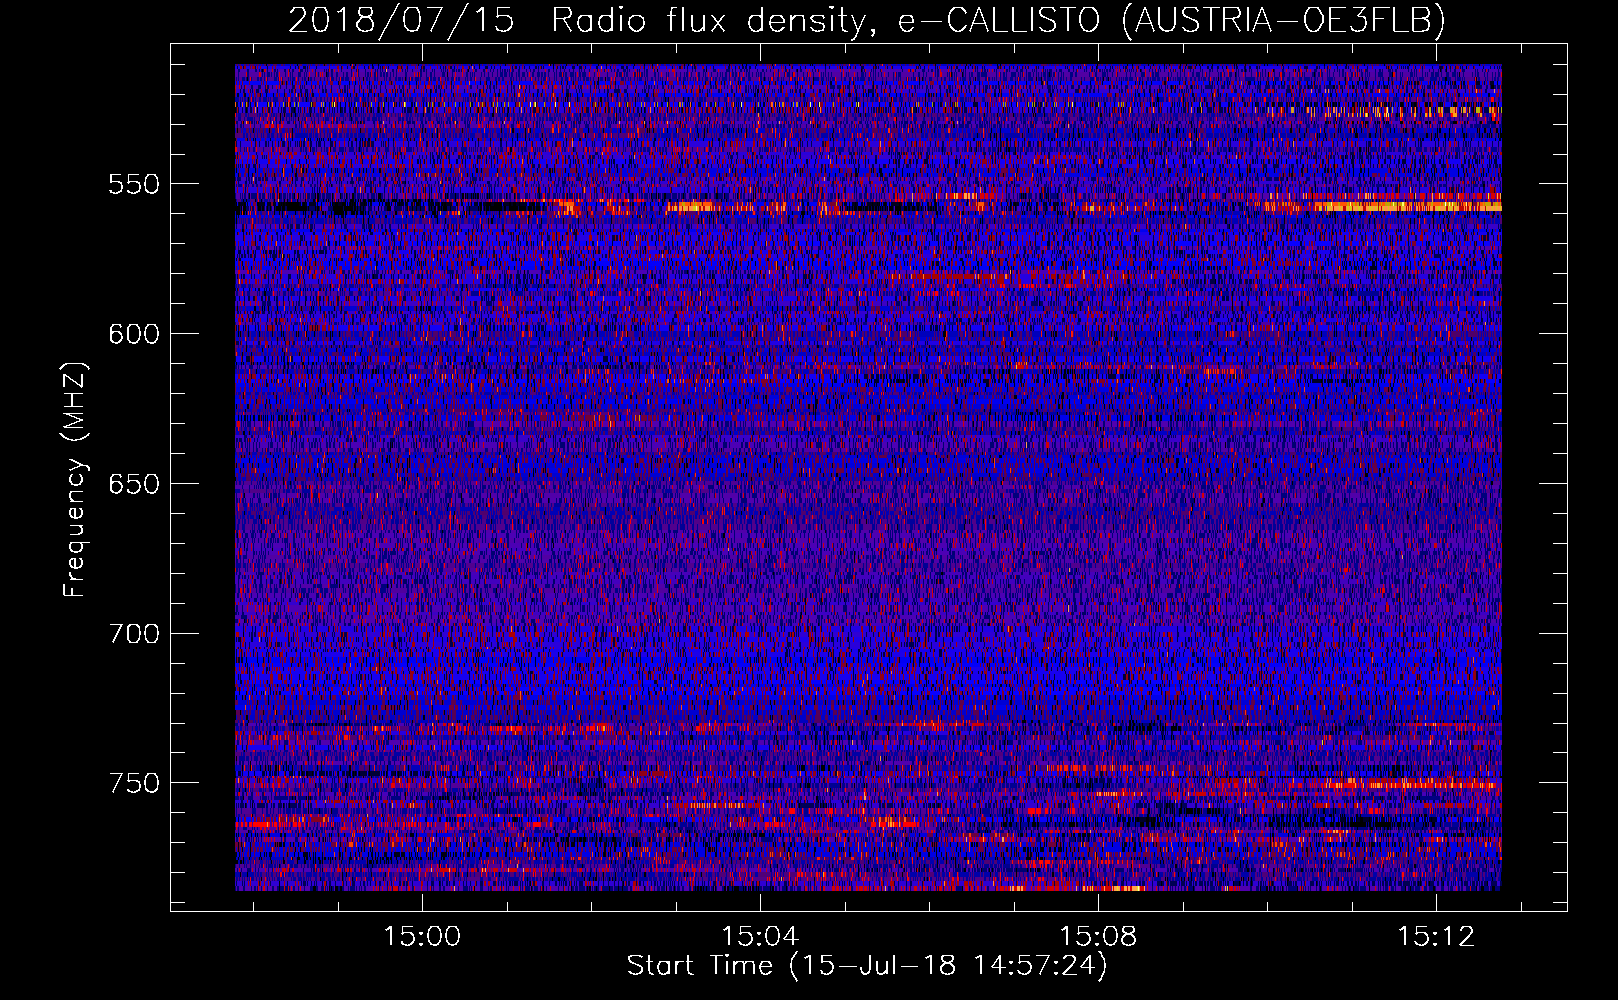Click the 550 frequency tick label
1618x1000 pixels.
coord(134,184)
